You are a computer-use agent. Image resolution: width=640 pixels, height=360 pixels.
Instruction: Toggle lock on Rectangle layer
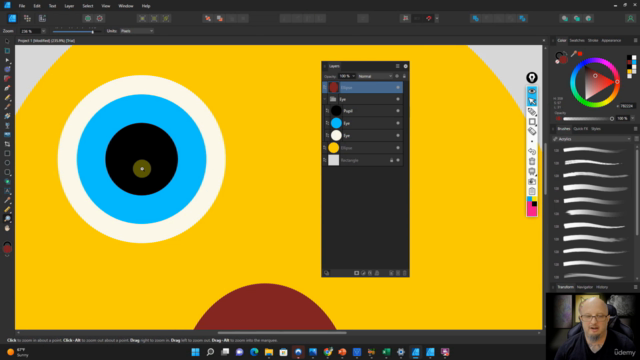(x=391, y=160)
